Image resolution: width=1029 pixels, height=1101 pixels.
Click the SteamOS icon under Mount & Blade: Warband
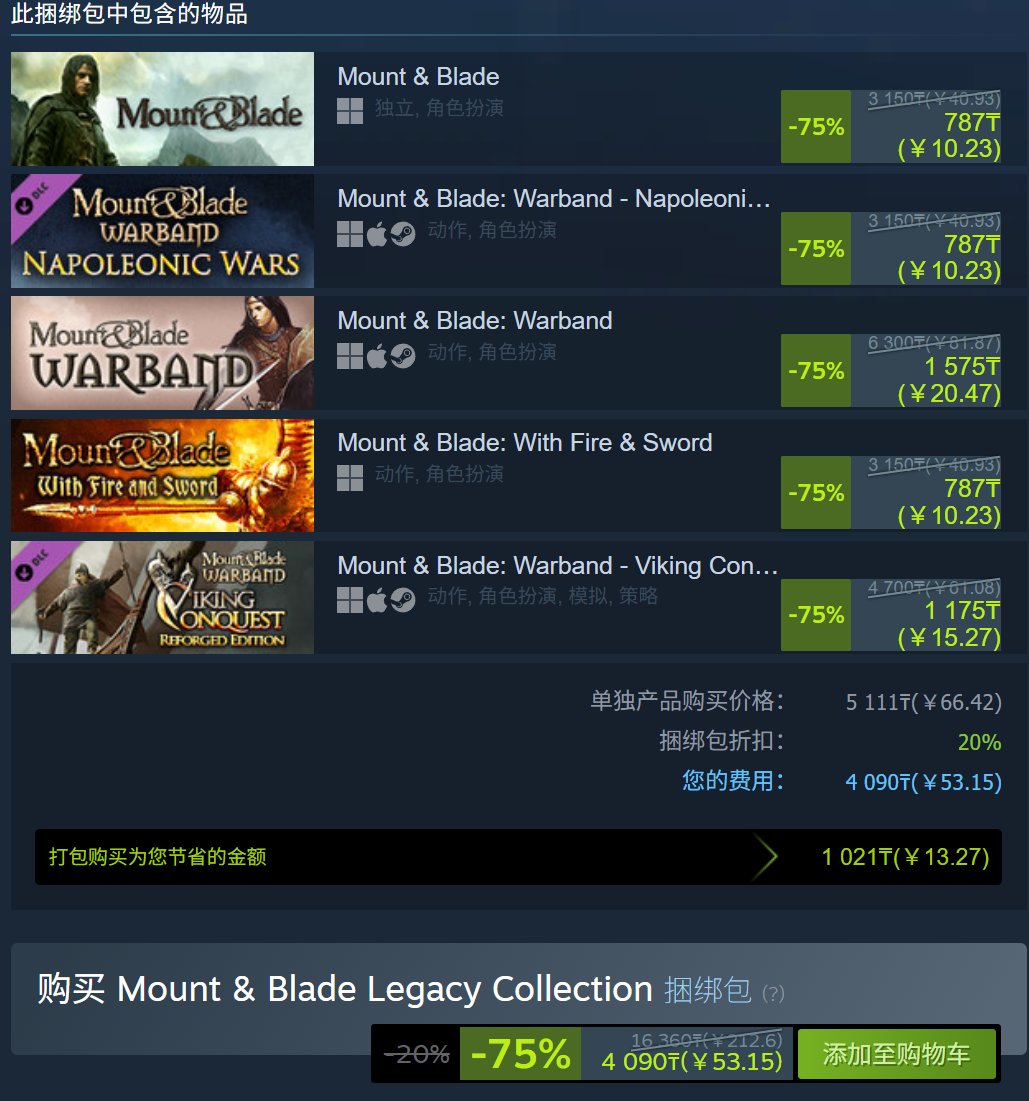(402, 356)
